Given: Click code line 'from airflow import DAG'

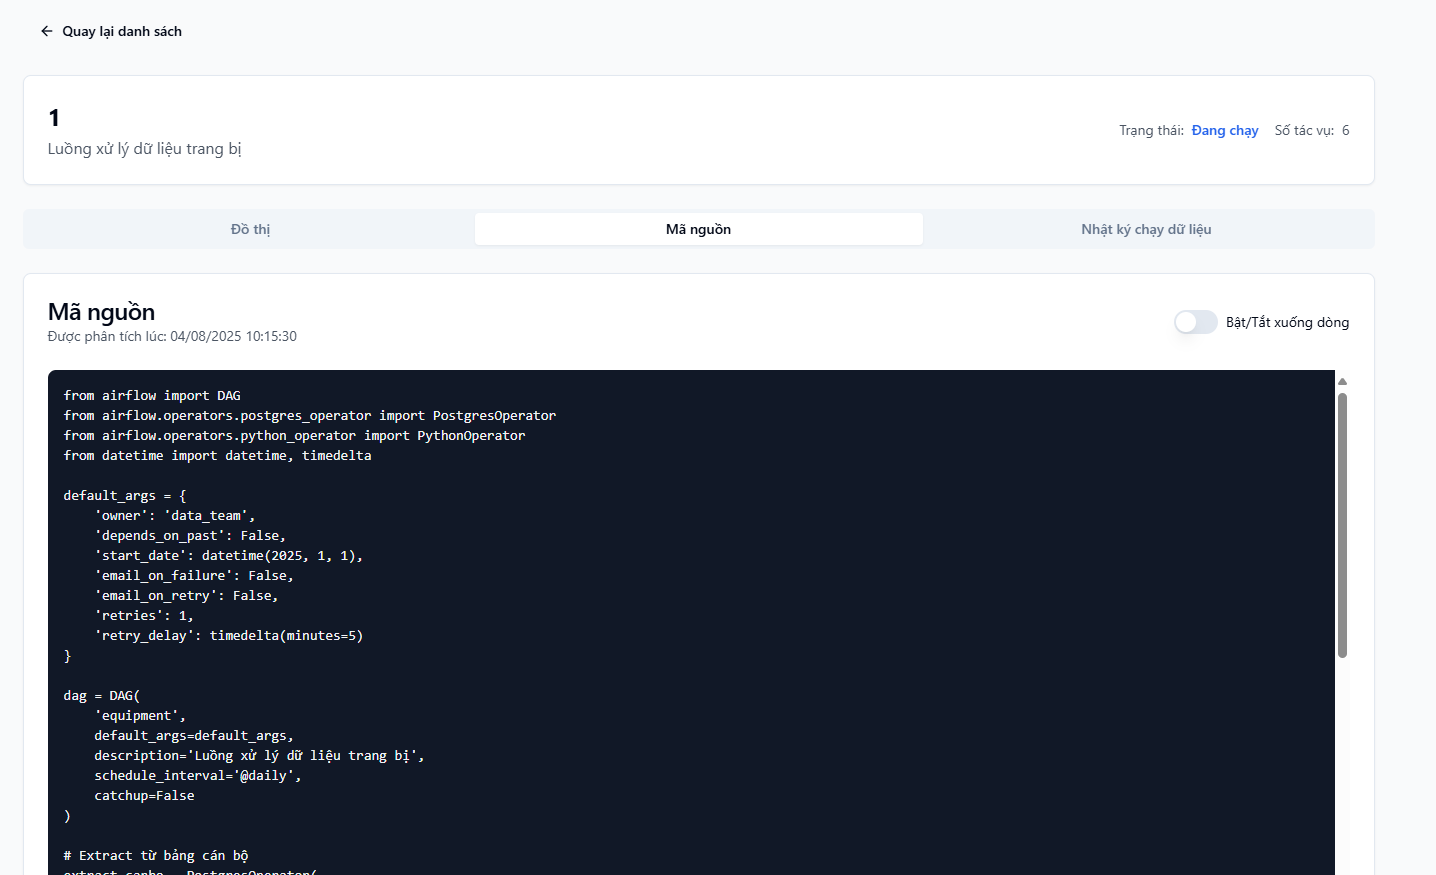Looking at the screenshot, I should (152, 396).
